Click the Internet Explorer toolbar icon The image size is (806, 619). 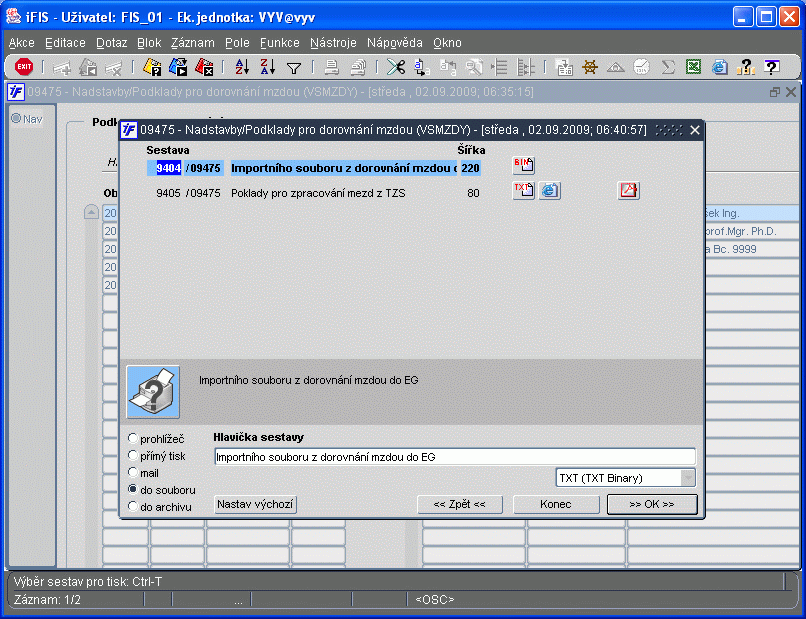(720, 67)
